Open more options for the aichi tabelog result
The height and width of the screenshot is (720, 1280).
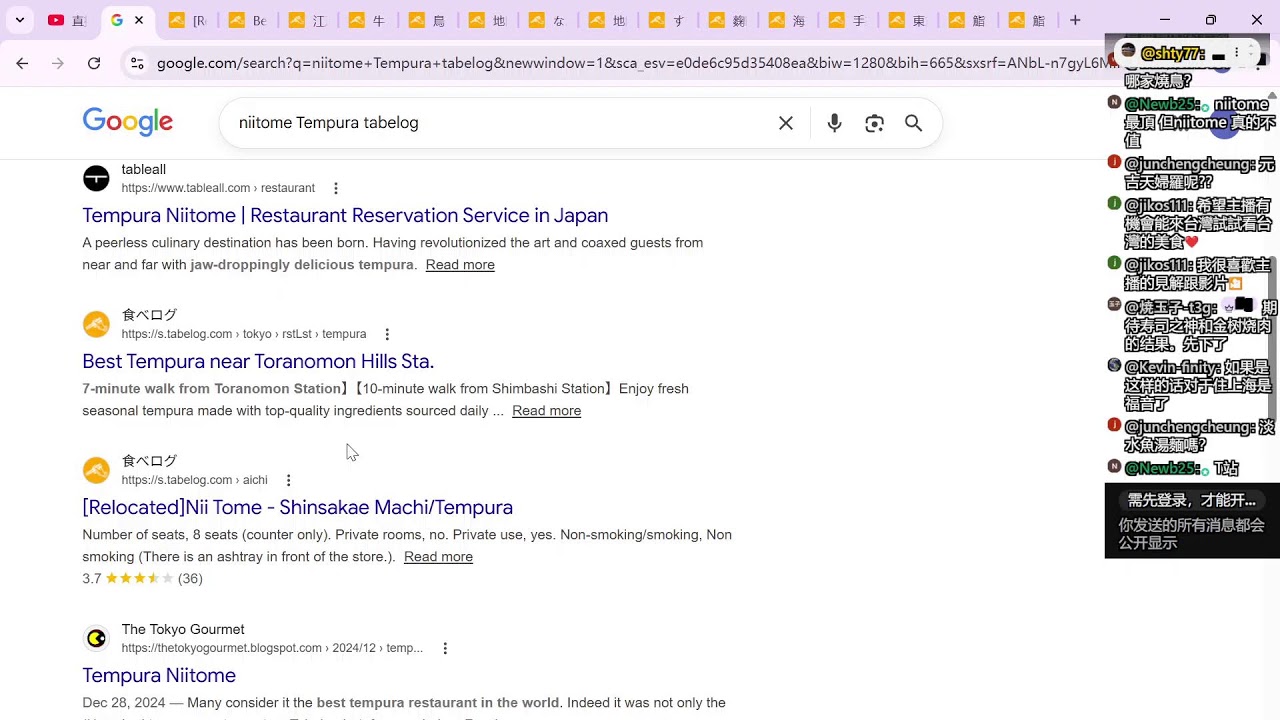[x=289, y=480]
